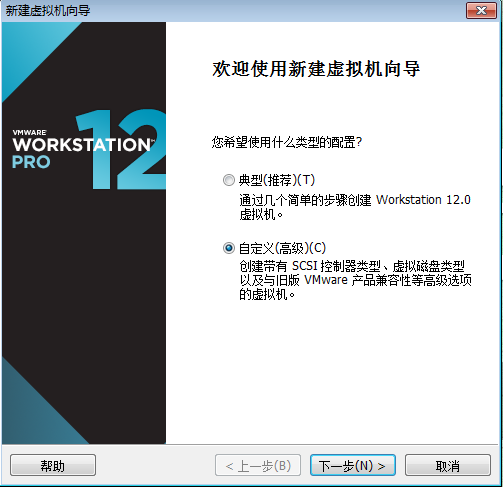Click the 典型(推荐)(T) option label
This screenshot has width=503, height=487.
277,180
